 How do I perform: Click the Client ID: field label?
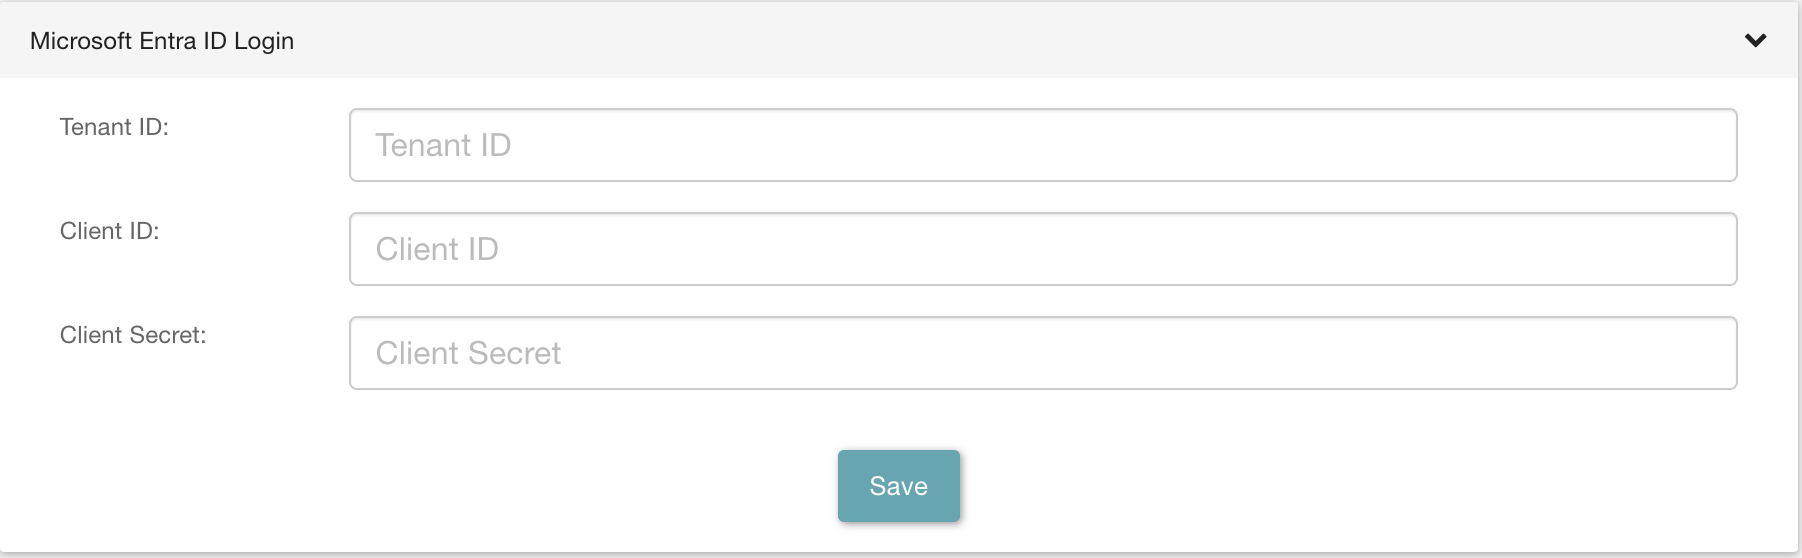109,231
